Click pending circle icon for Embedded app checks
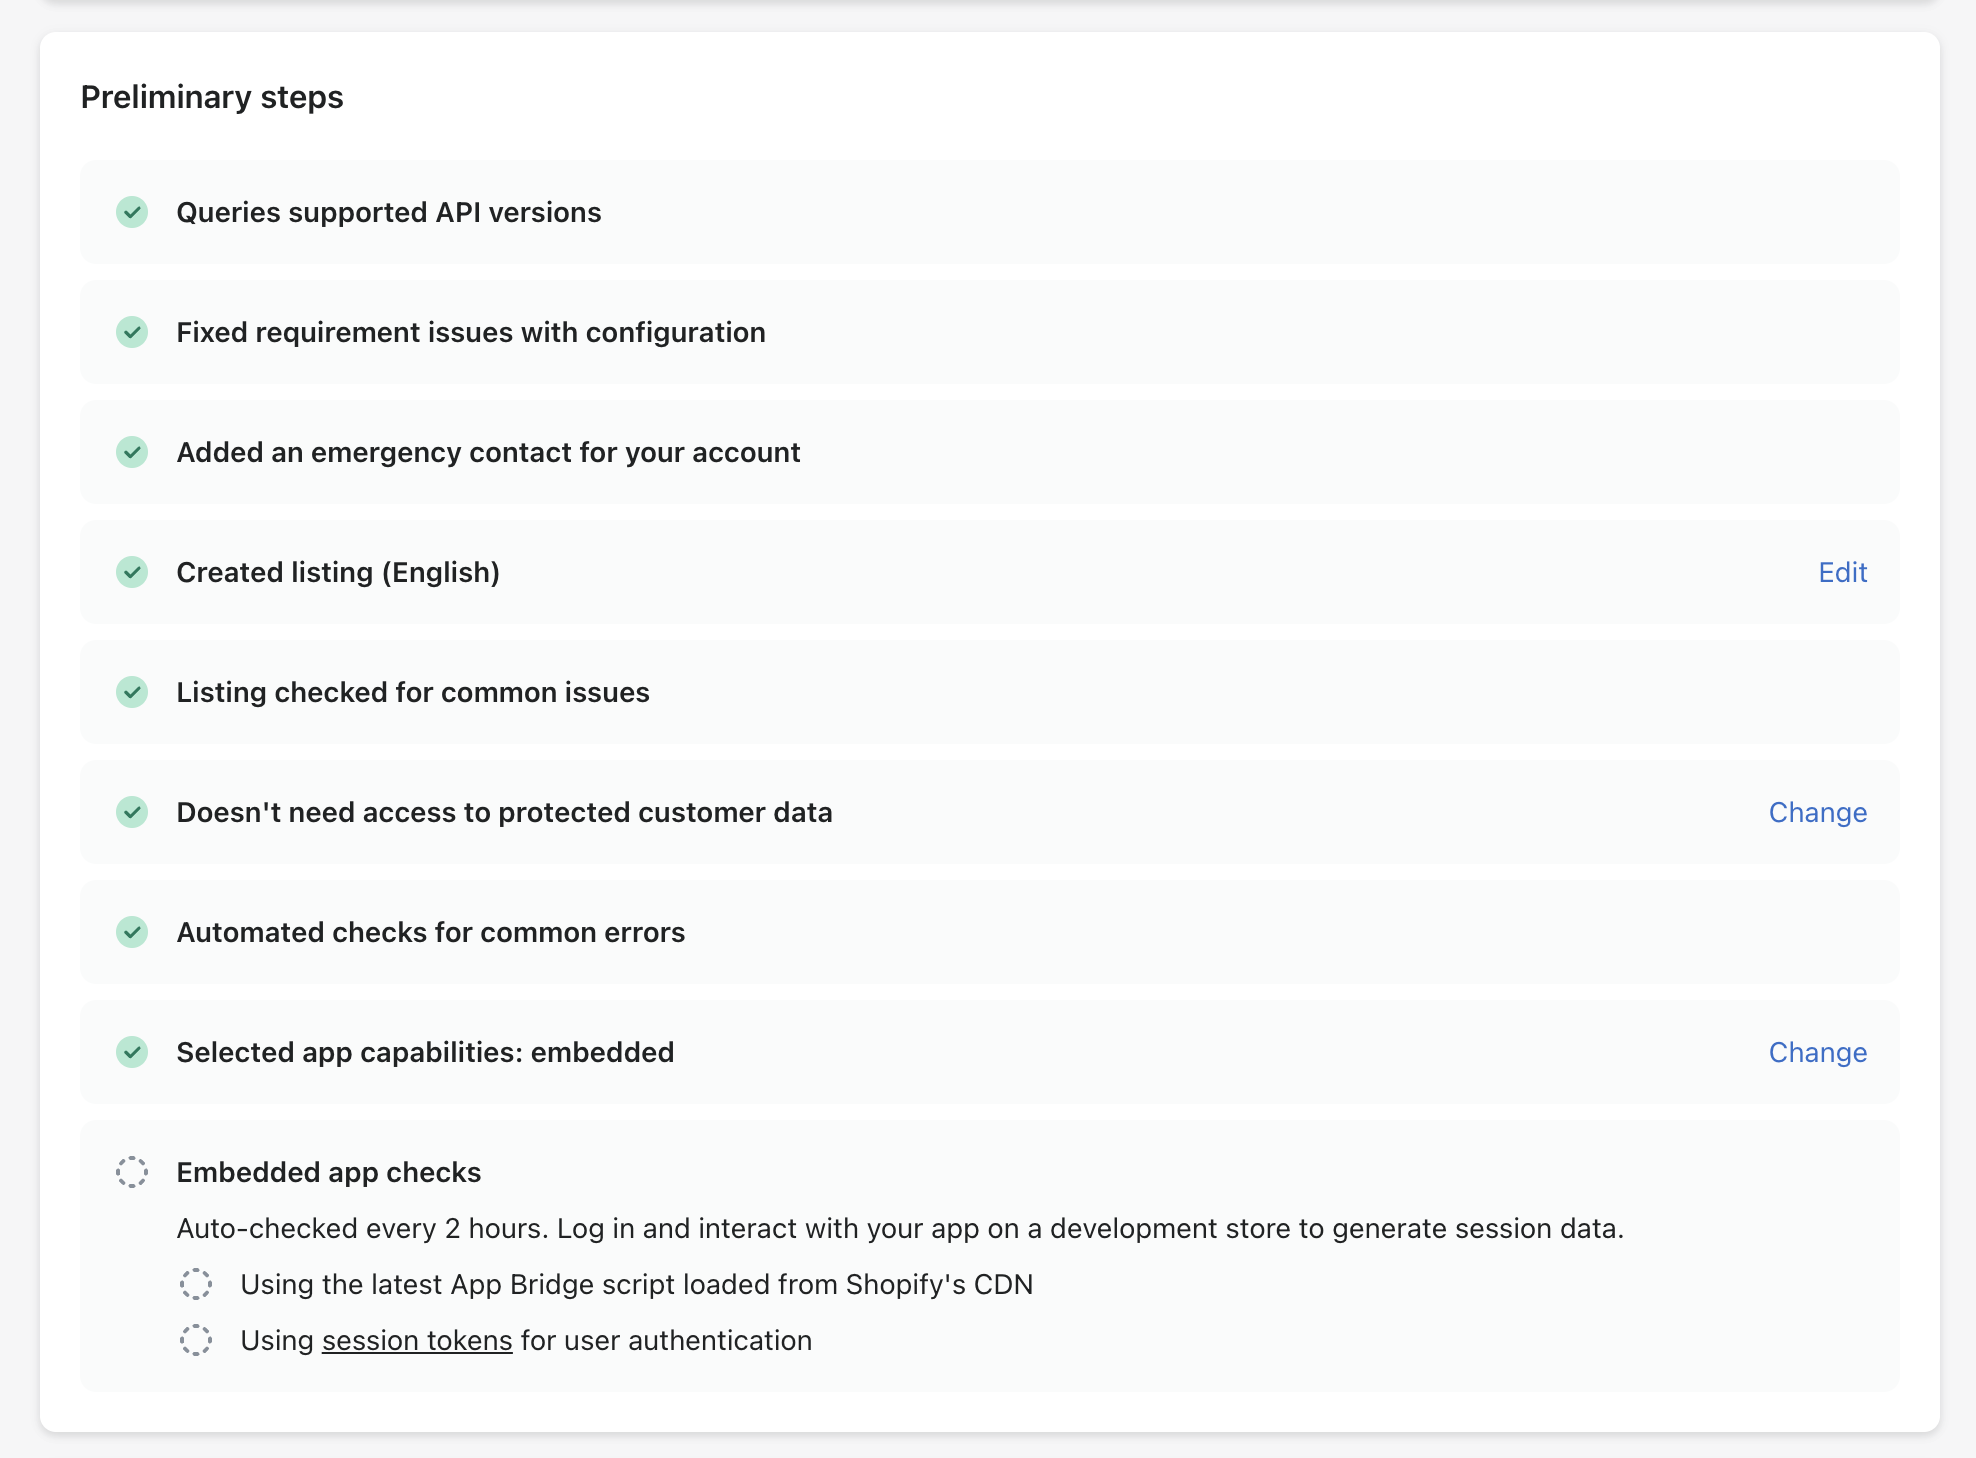The image size is (1976, 1458). 132,1172
